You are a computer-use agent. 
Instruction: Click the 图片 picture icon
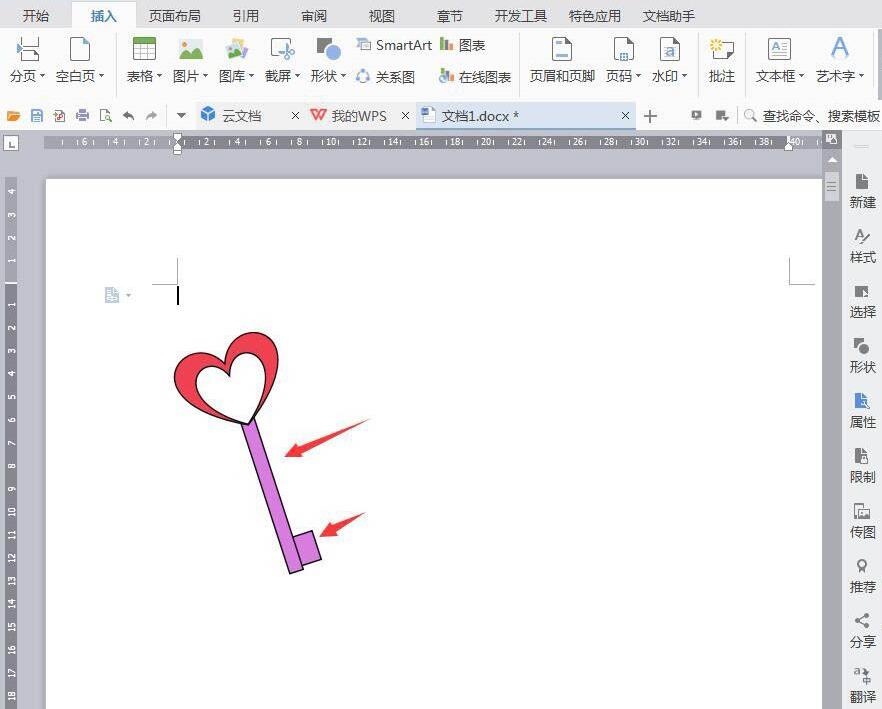(x=191, y=49)
